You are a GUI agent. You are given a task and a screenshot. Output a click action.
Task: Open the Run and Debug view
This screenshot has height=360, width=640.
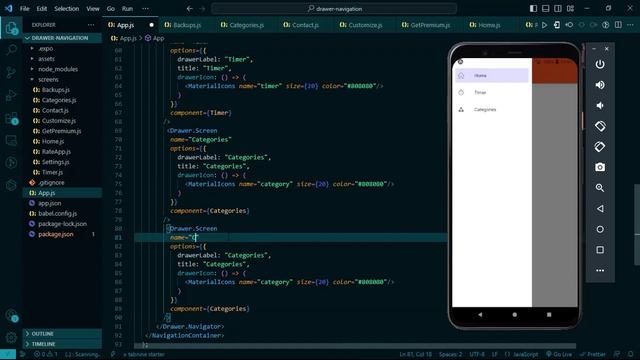click(x=11, y=95)
